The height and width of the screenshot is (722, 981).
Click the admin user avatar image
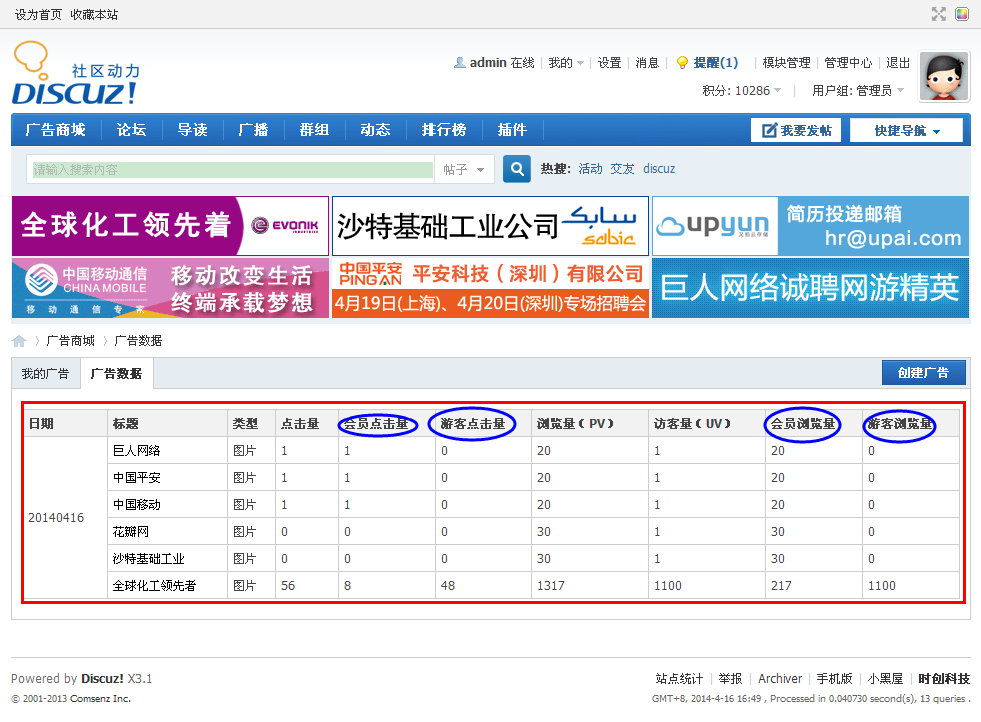[944, 76]
